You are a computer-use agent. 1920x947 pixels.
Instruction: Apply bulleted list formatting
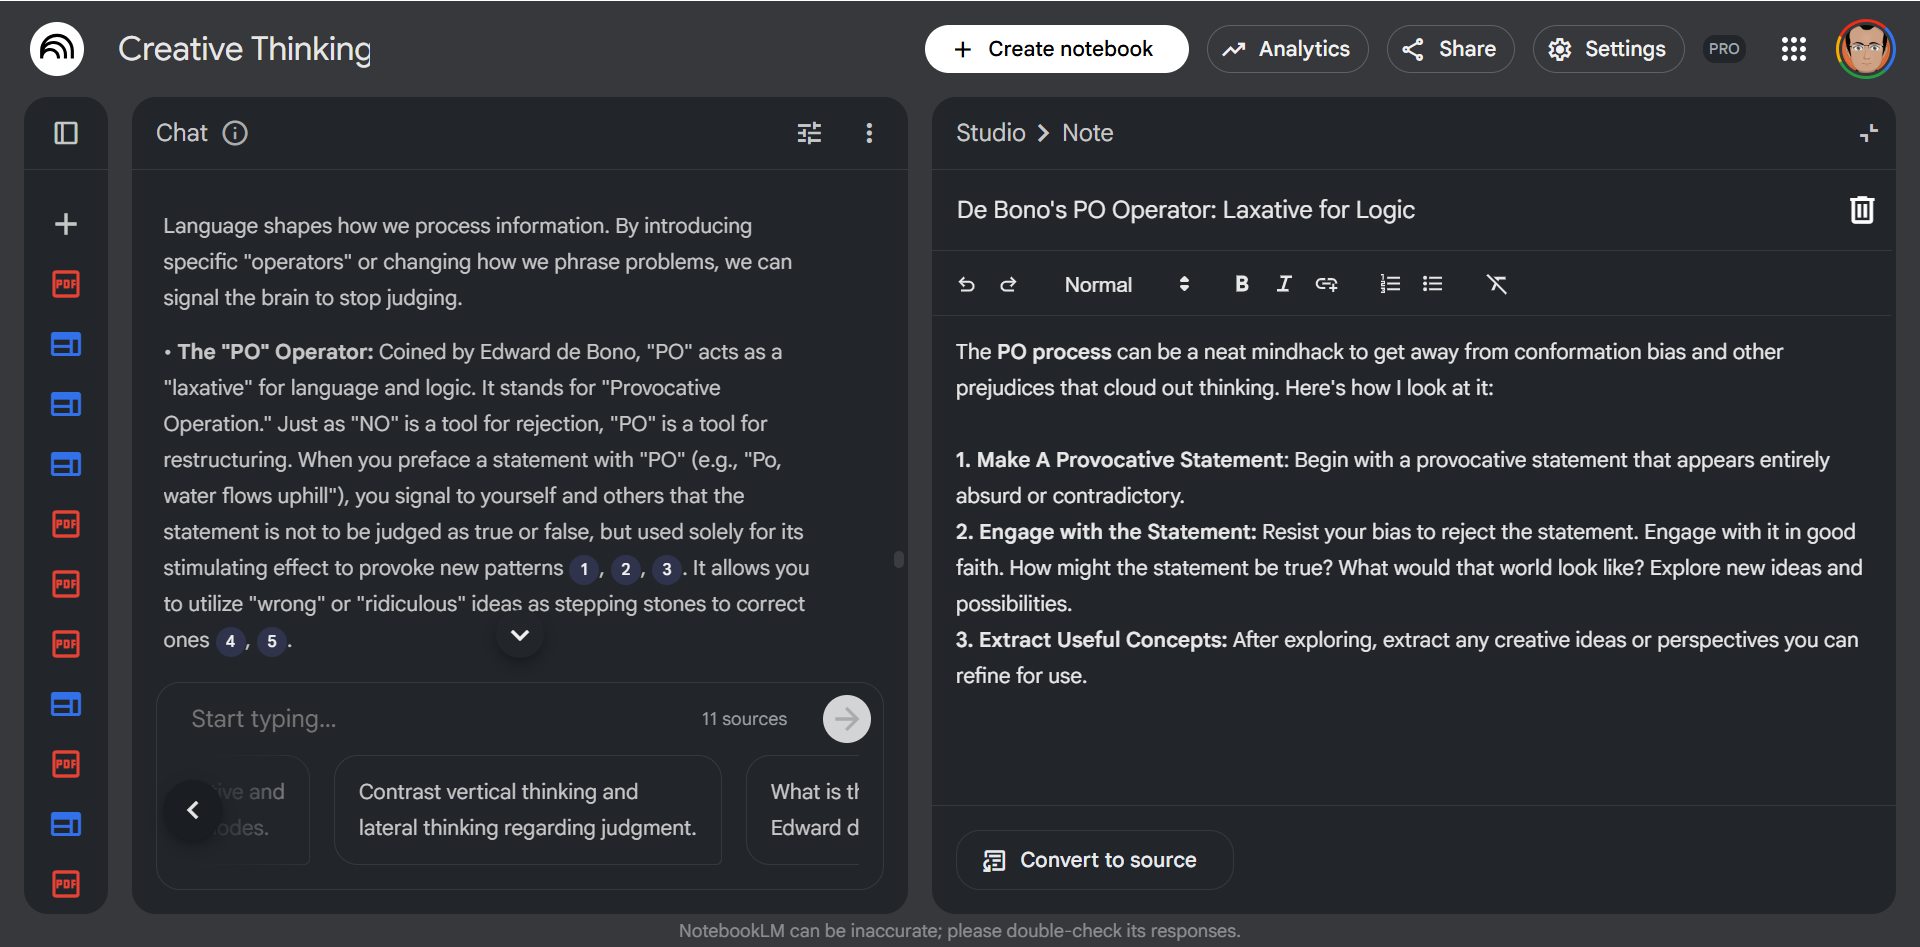coord(1432,285)
